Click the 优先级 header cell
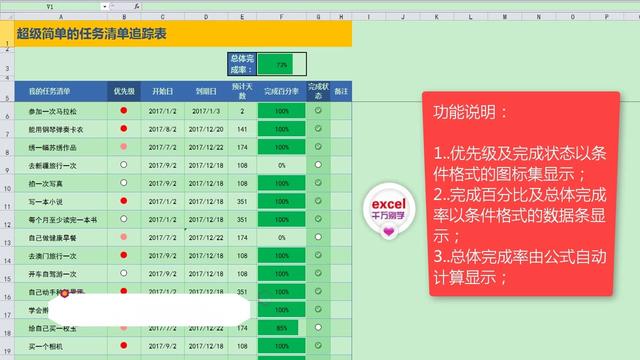This screenshot has width=640, height=360. [x=124, y=91]
